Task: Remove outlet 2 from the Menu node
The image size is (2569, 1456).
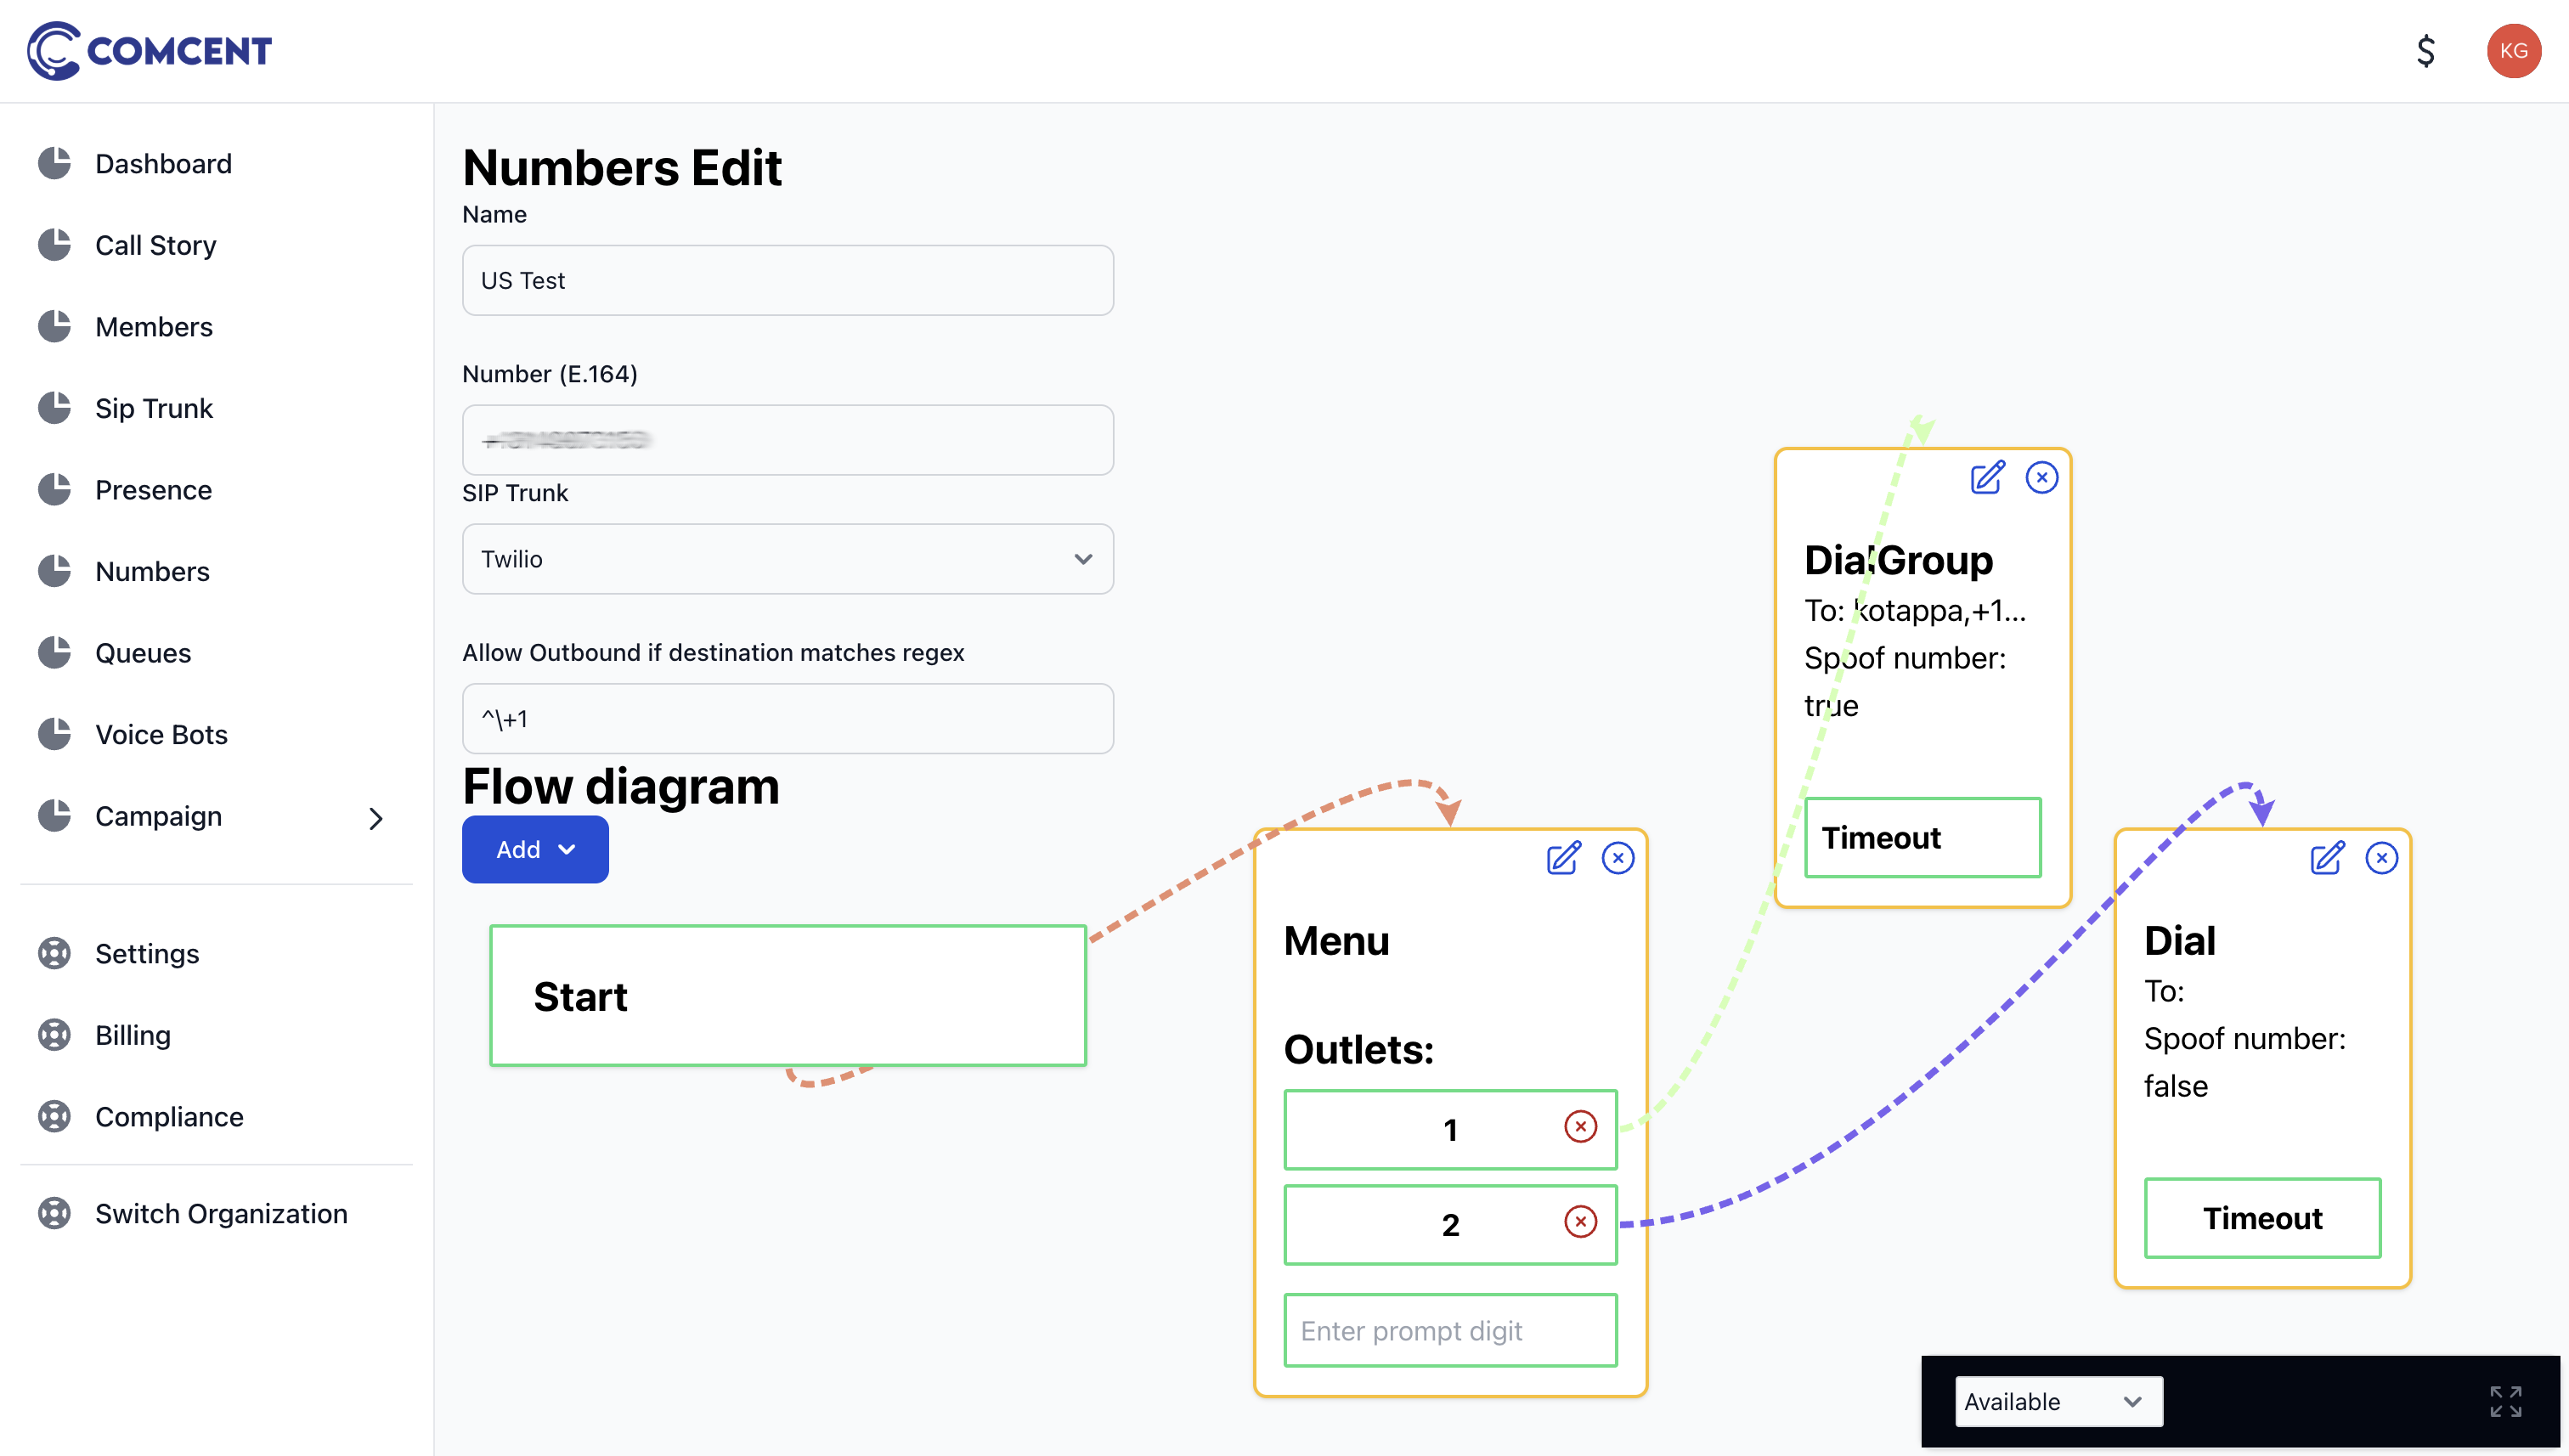Action: click(1581, 1222)
